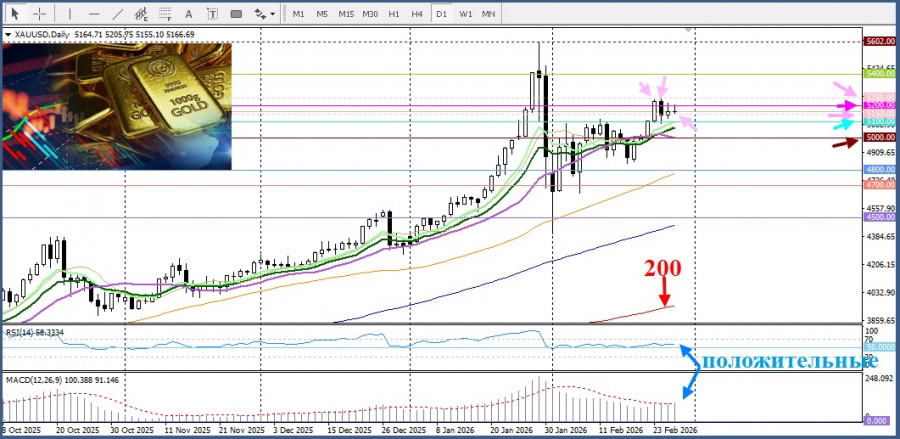Select the arrow cursor tool

tap(15, 14)
